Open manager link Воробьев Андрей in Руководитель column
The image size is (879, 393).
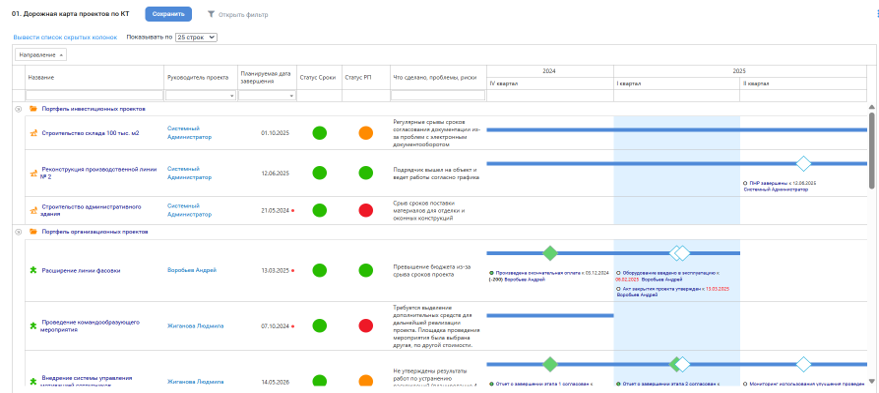[x=192, y=270]
